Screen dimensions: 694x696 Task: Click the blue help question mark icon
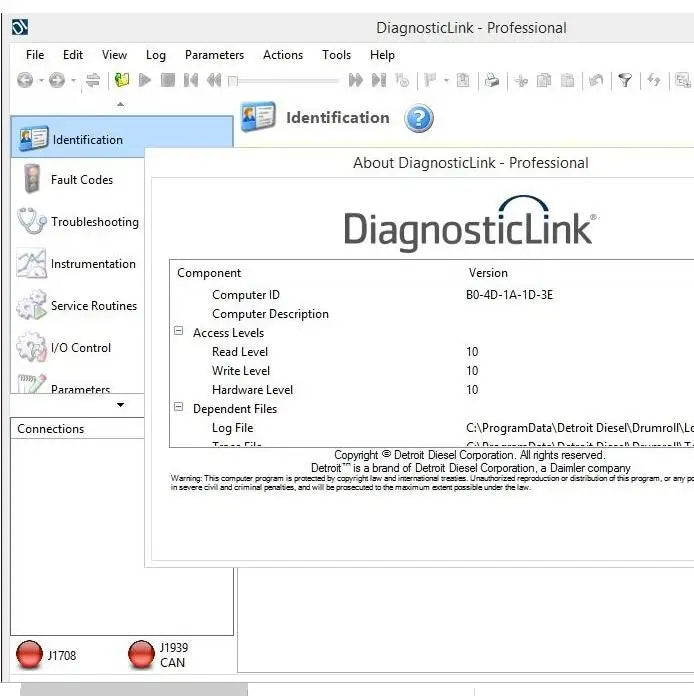(x=419, y=119)
